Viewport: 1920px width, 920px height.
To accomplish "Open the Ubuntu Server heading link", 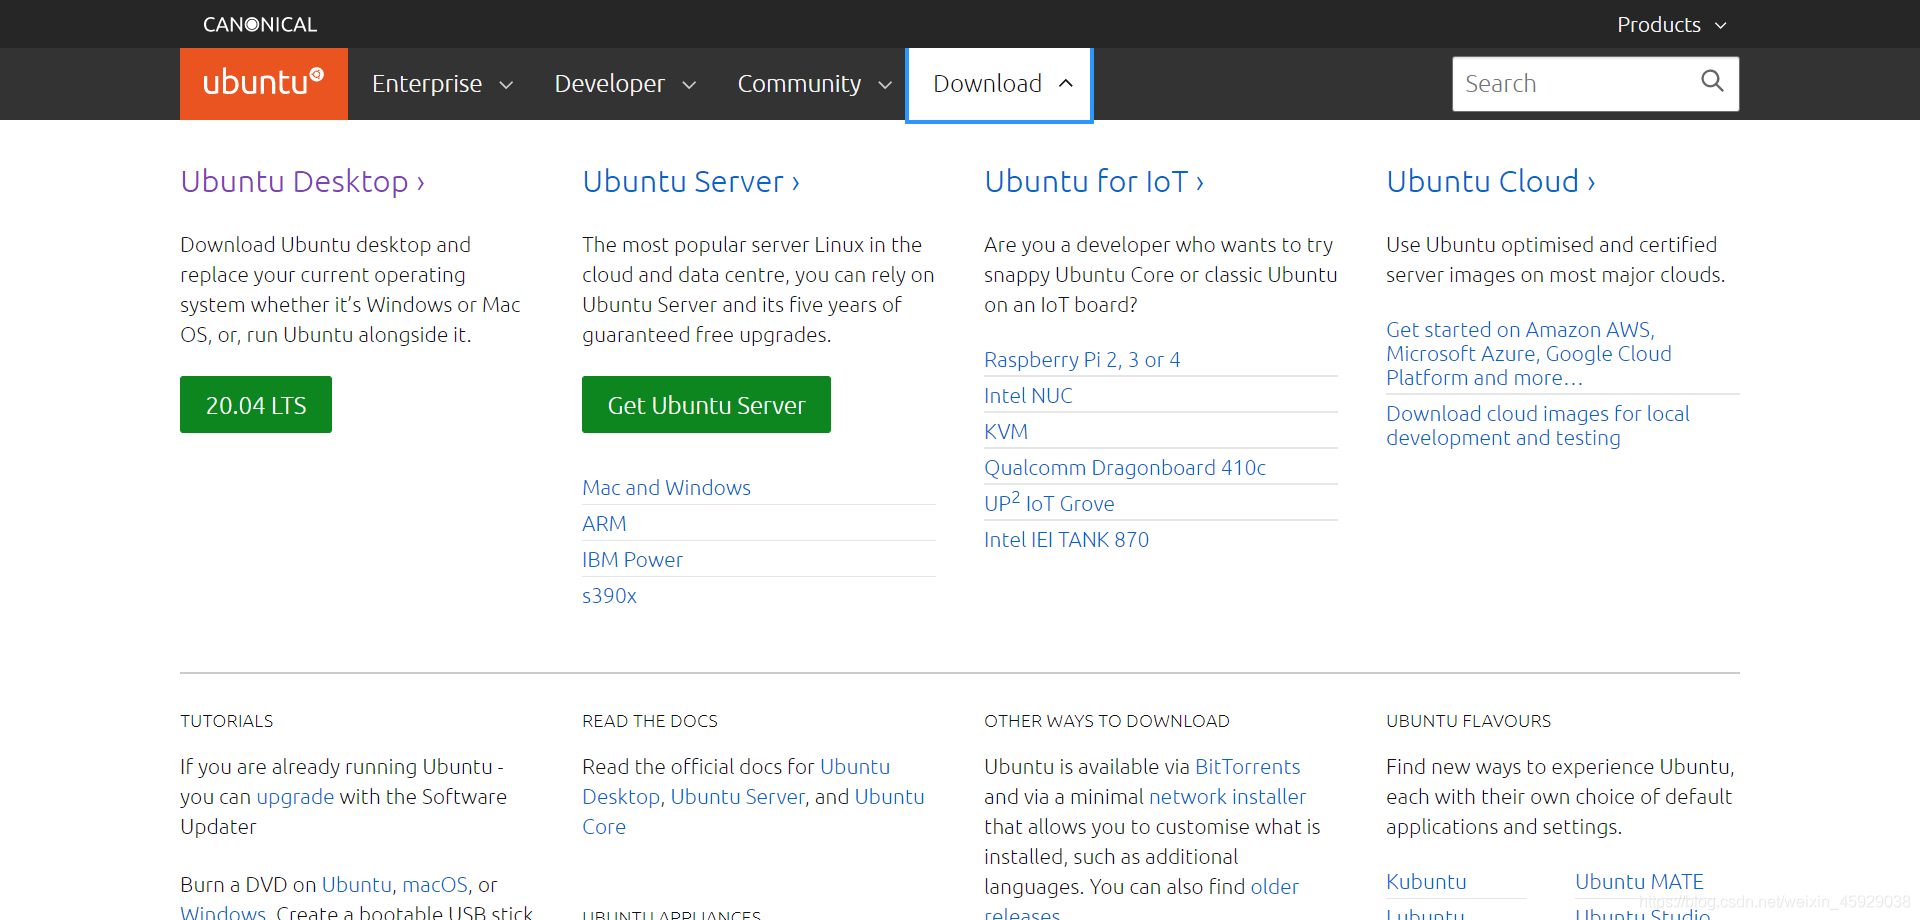I will pyautogui.click(x=691, y=182).
